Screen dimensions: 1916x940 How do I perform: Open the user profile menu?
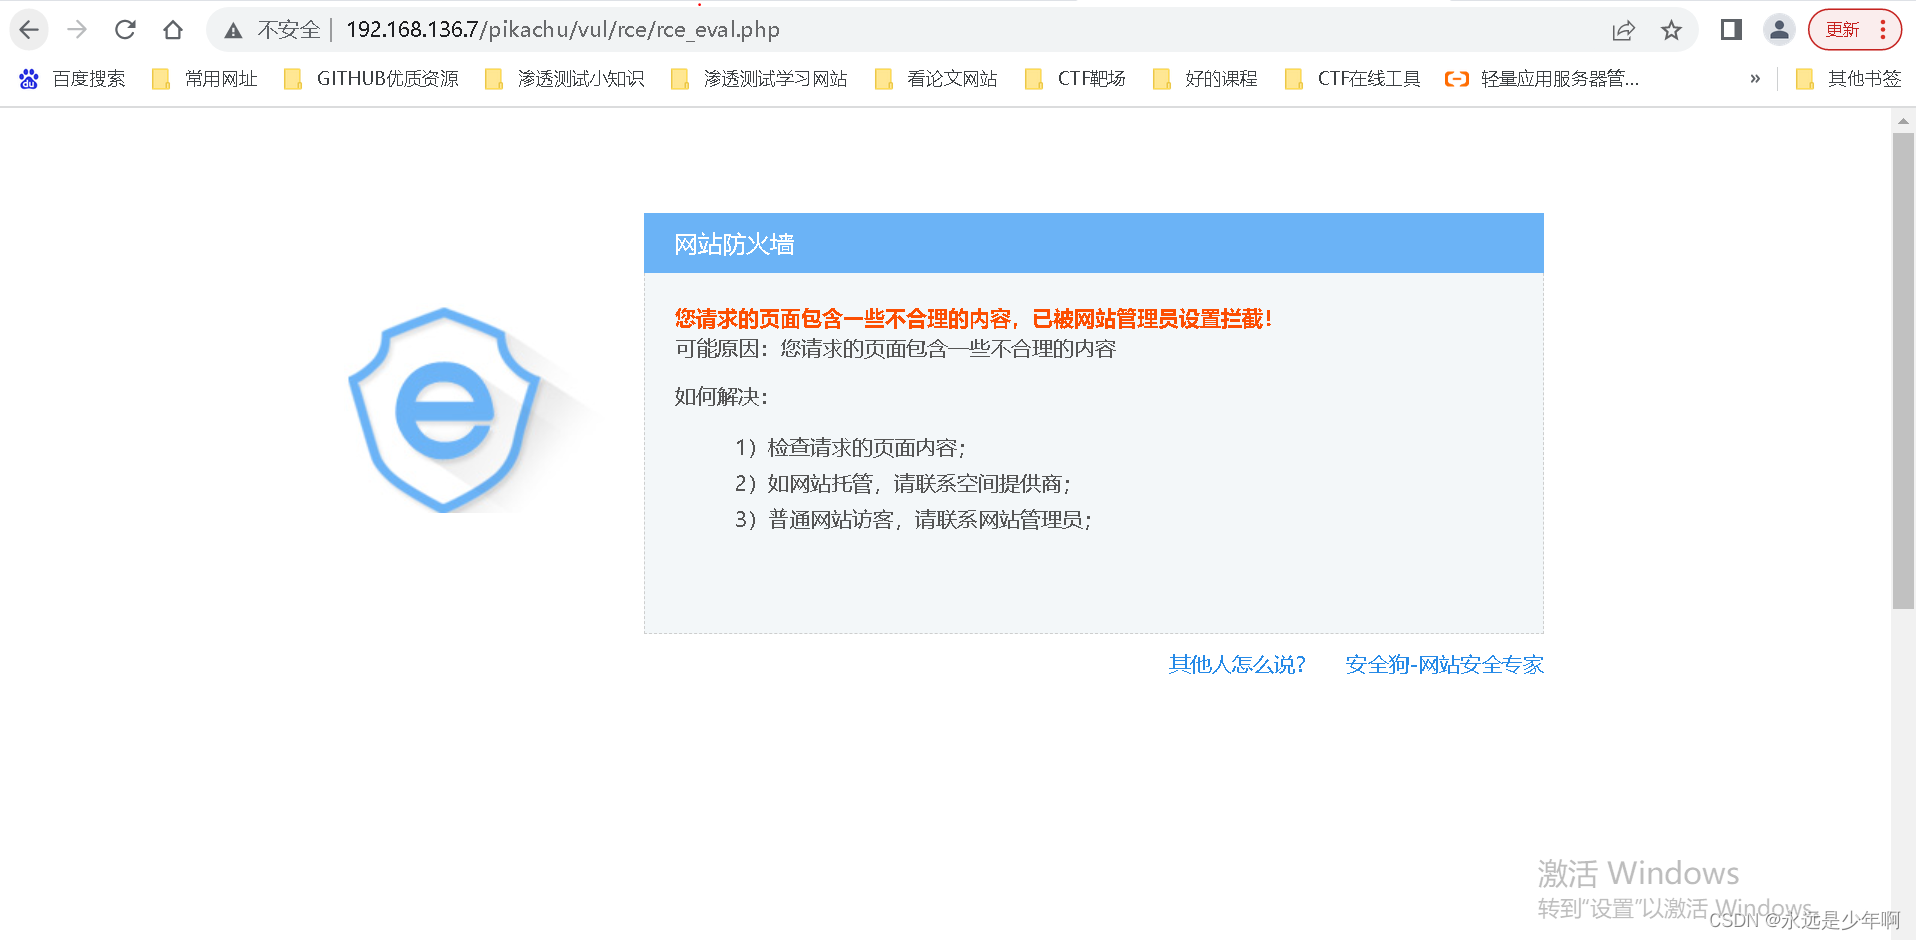tap(1779, 30)
